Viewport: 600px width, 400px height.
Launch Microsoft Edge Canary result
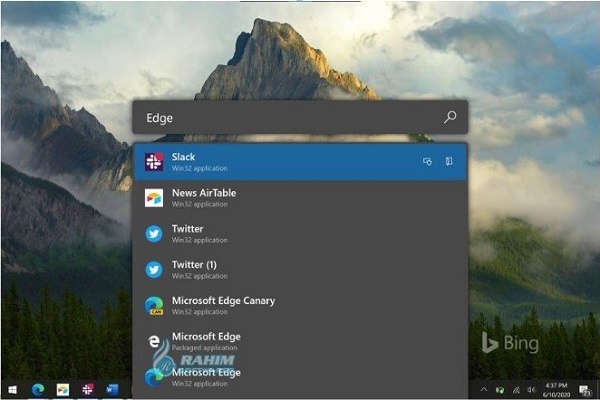point(300,305)
